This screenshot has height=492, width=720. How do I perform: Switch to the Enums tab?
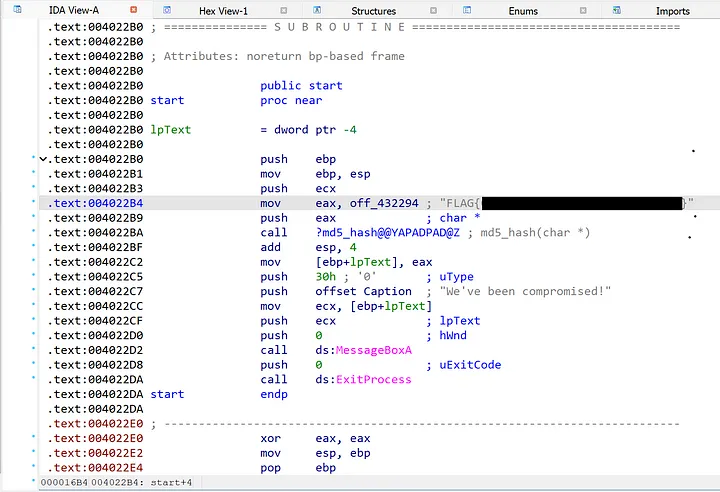[x=523, y=11]
